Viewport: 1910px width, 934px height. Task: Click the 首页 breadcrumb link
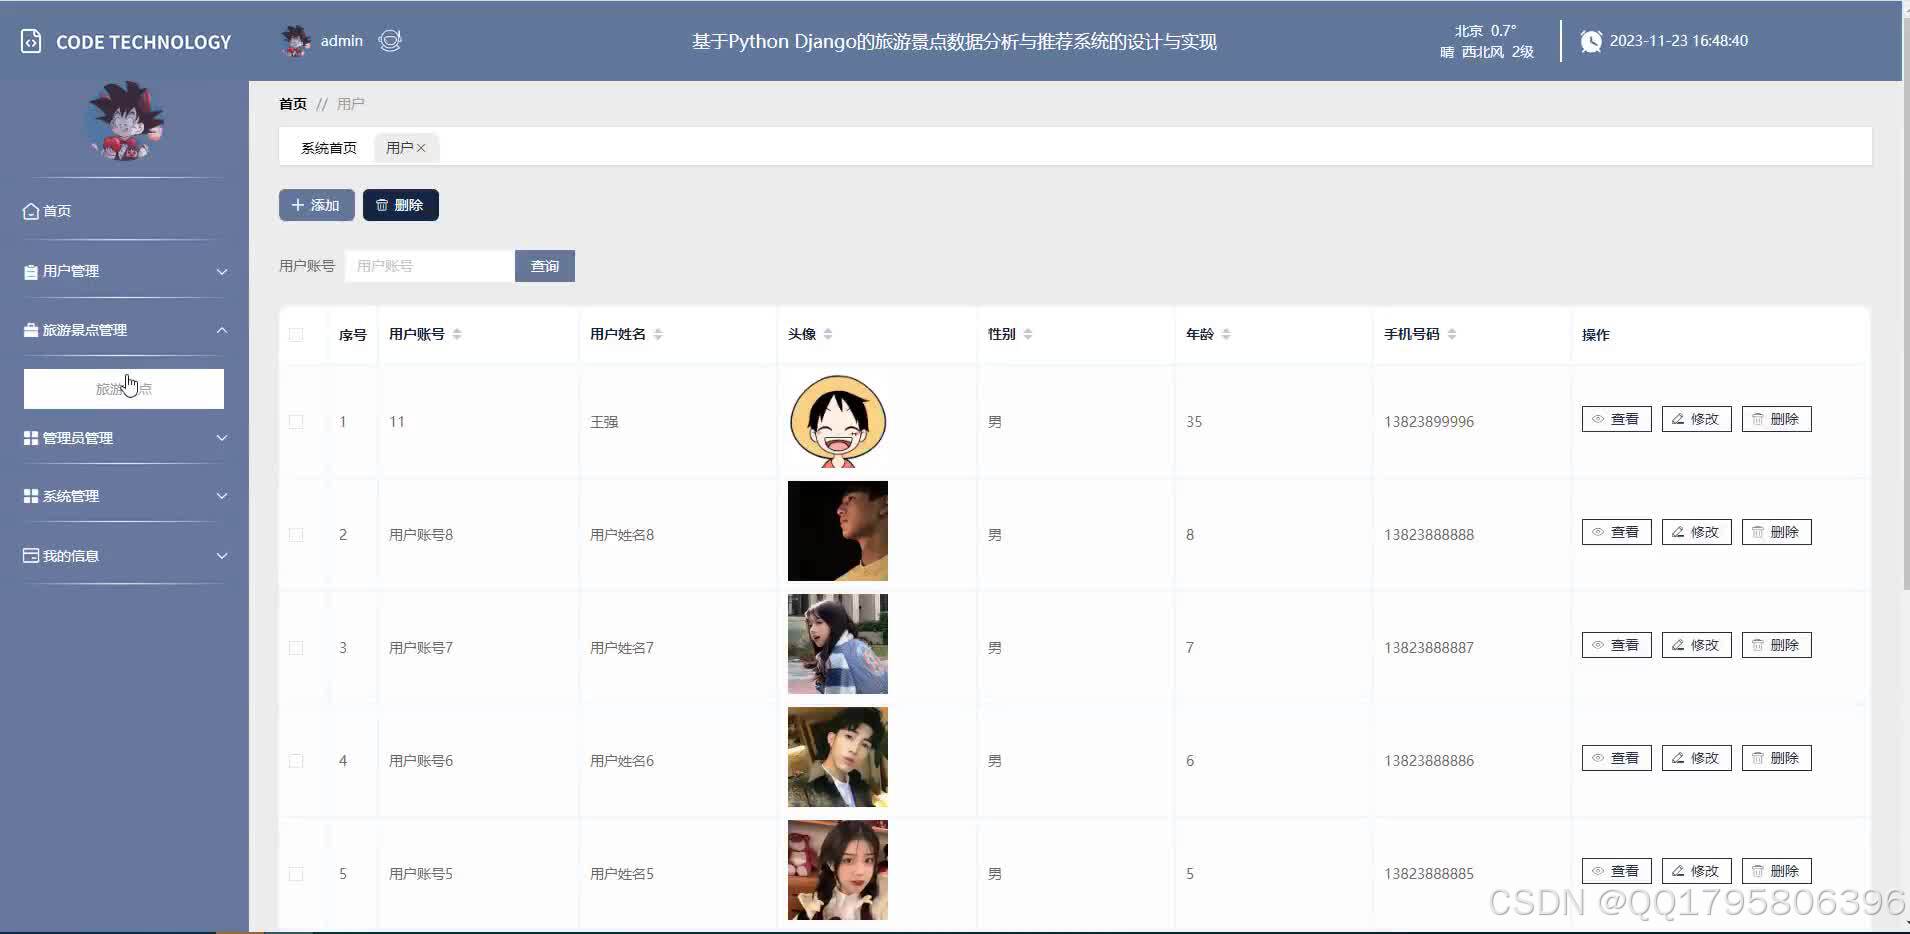click(293, 104)
